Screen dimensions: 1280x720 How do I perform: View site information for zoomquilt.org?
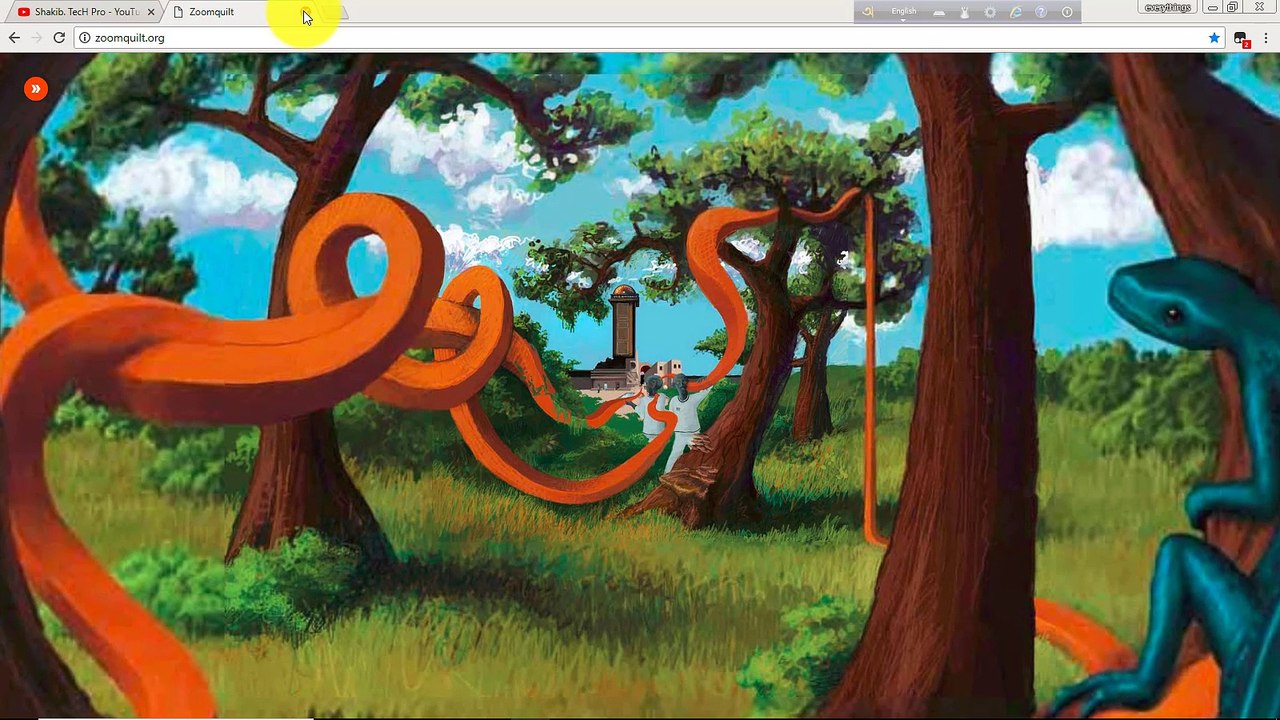(85, 38)
